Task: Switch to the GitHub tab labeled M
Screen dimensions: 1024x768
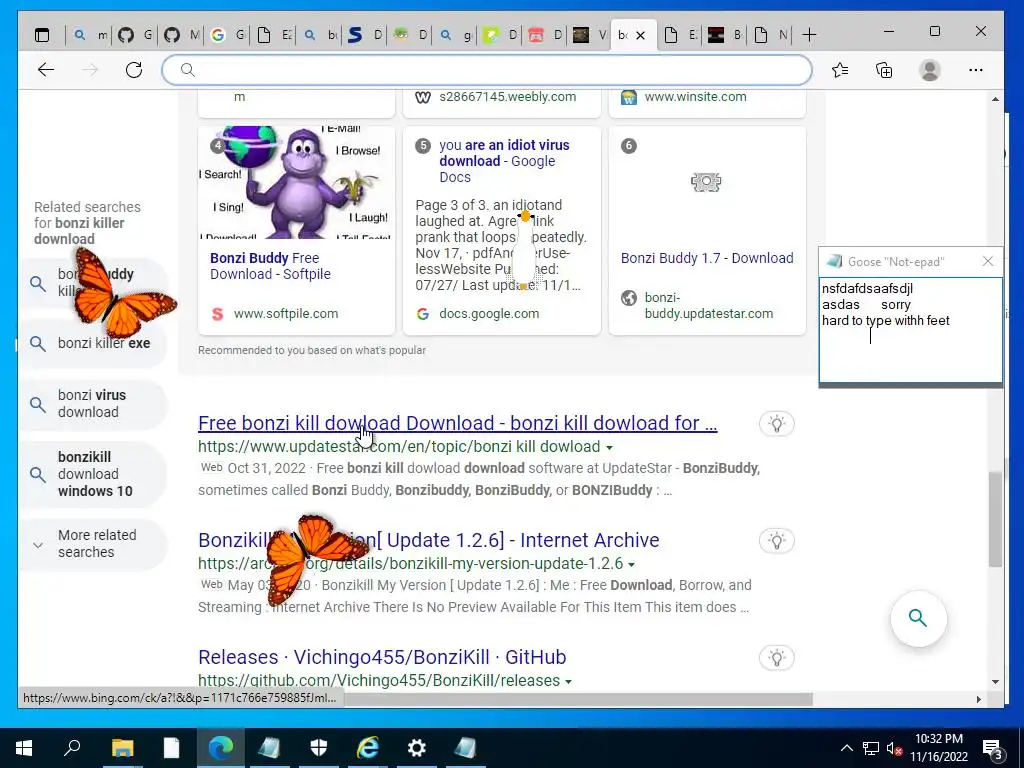Action: click(182, 35)
